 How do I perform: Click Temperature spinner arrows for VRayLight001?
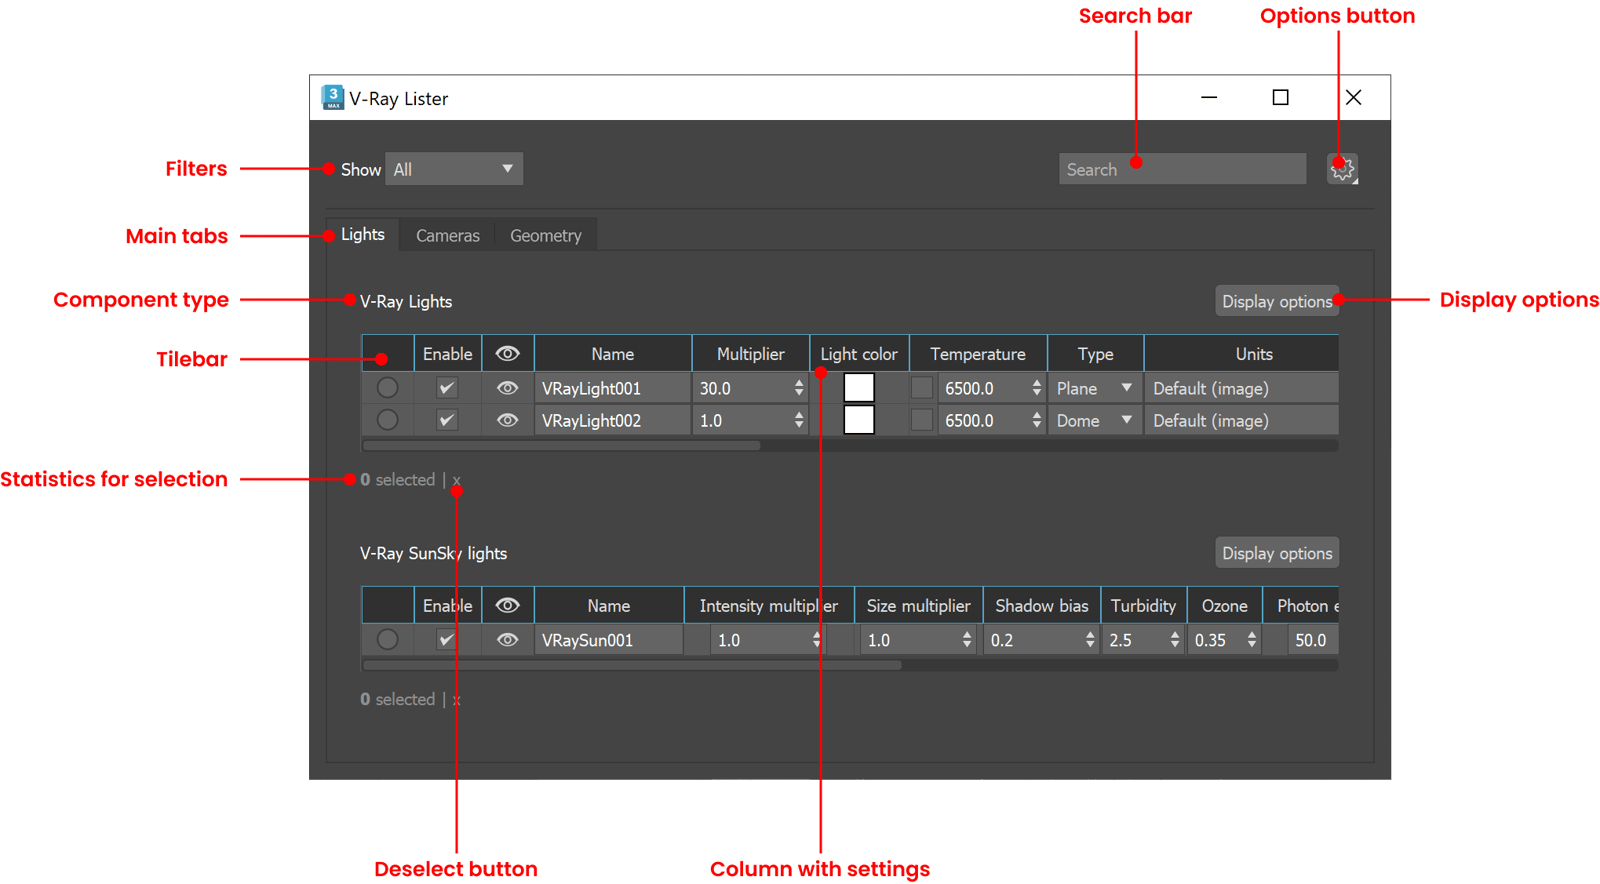(1037, 388)
